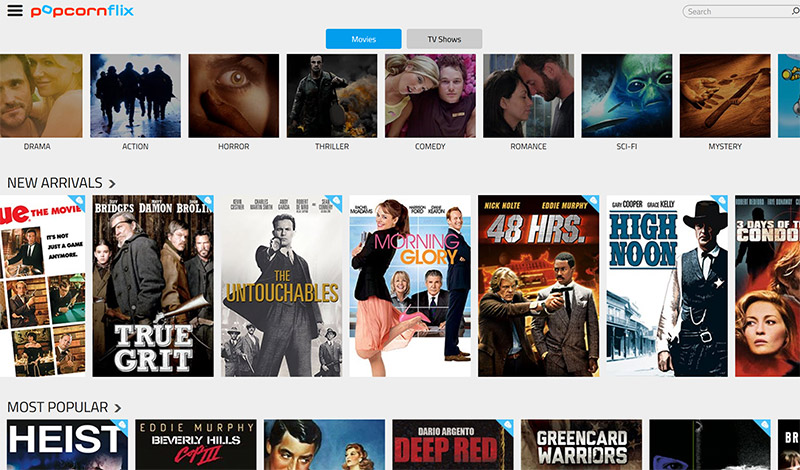Image resolution: width=800 pixels, height=470 pixels.
Task: Click the Popcornflix logo
Action: (82, 11)
